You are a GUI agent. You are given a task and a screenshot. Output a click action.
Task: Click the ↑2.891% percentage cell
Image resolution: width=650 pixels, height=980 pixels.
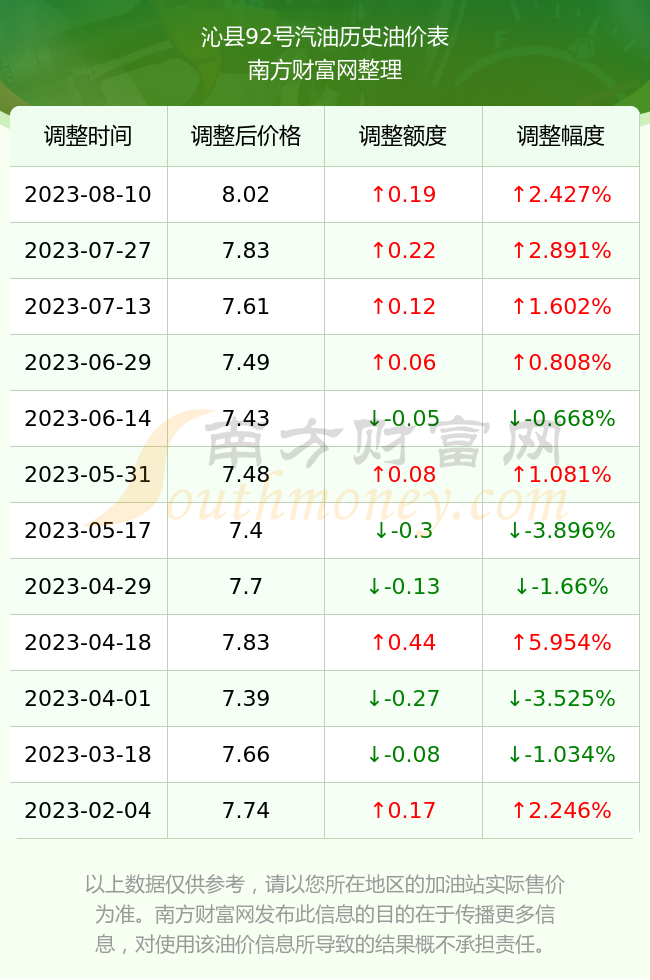pyautogui.click(x=561, y=251)
